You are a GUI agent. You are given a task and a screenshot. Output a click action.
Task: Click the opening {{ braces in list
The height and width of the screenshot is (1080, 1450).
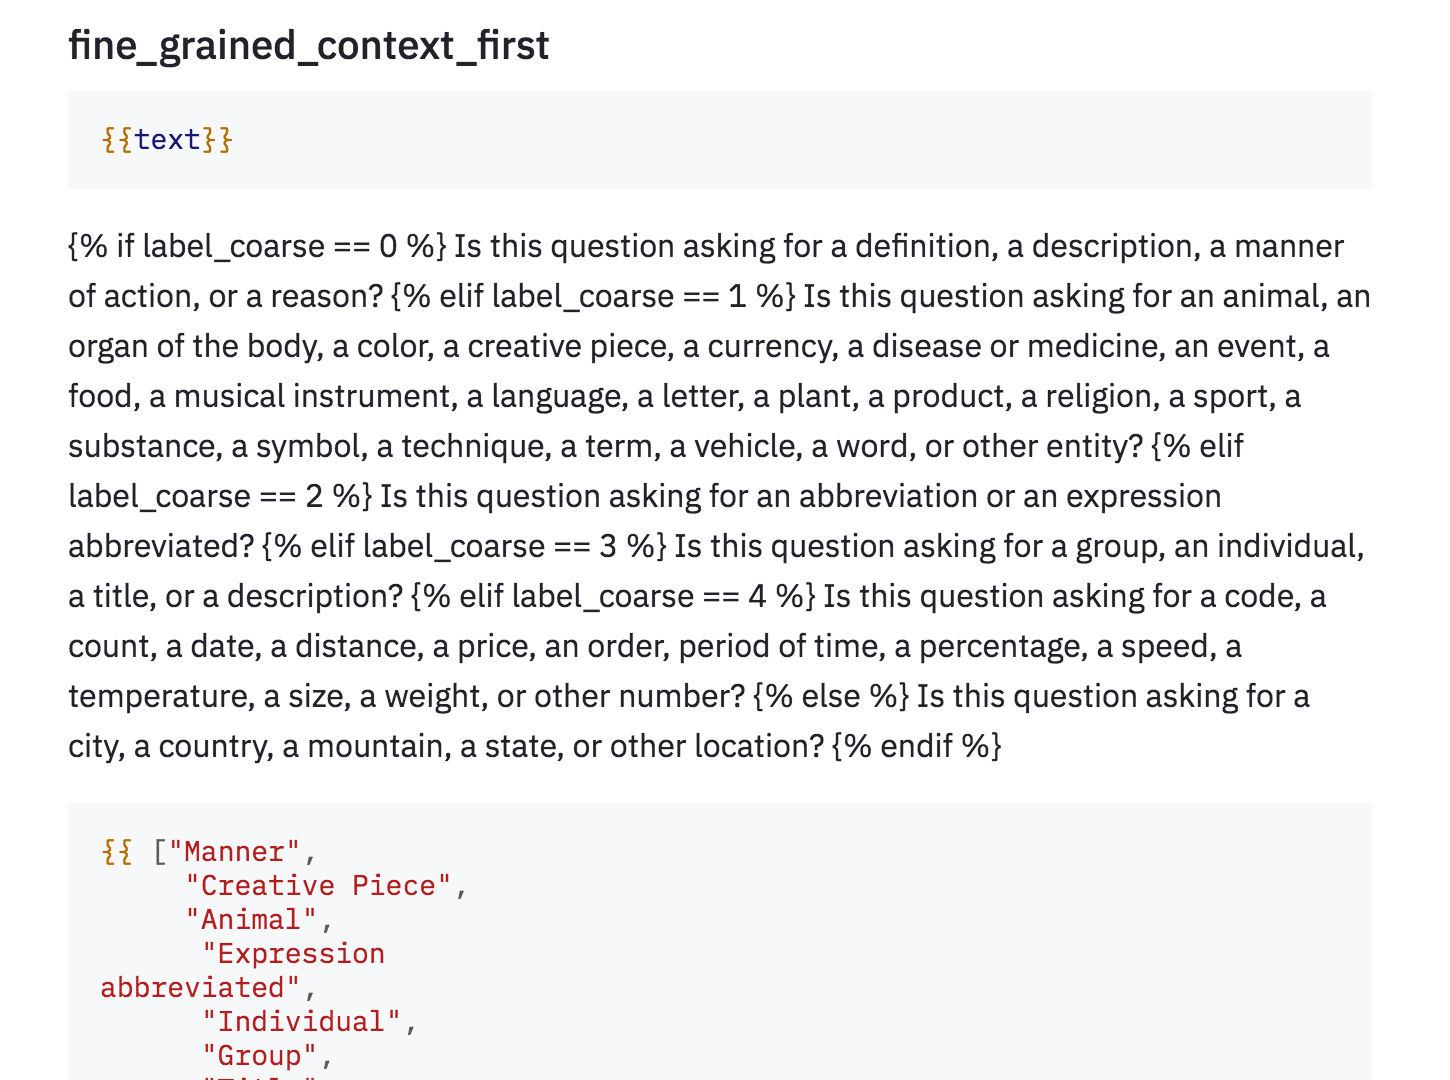point(117,852)
